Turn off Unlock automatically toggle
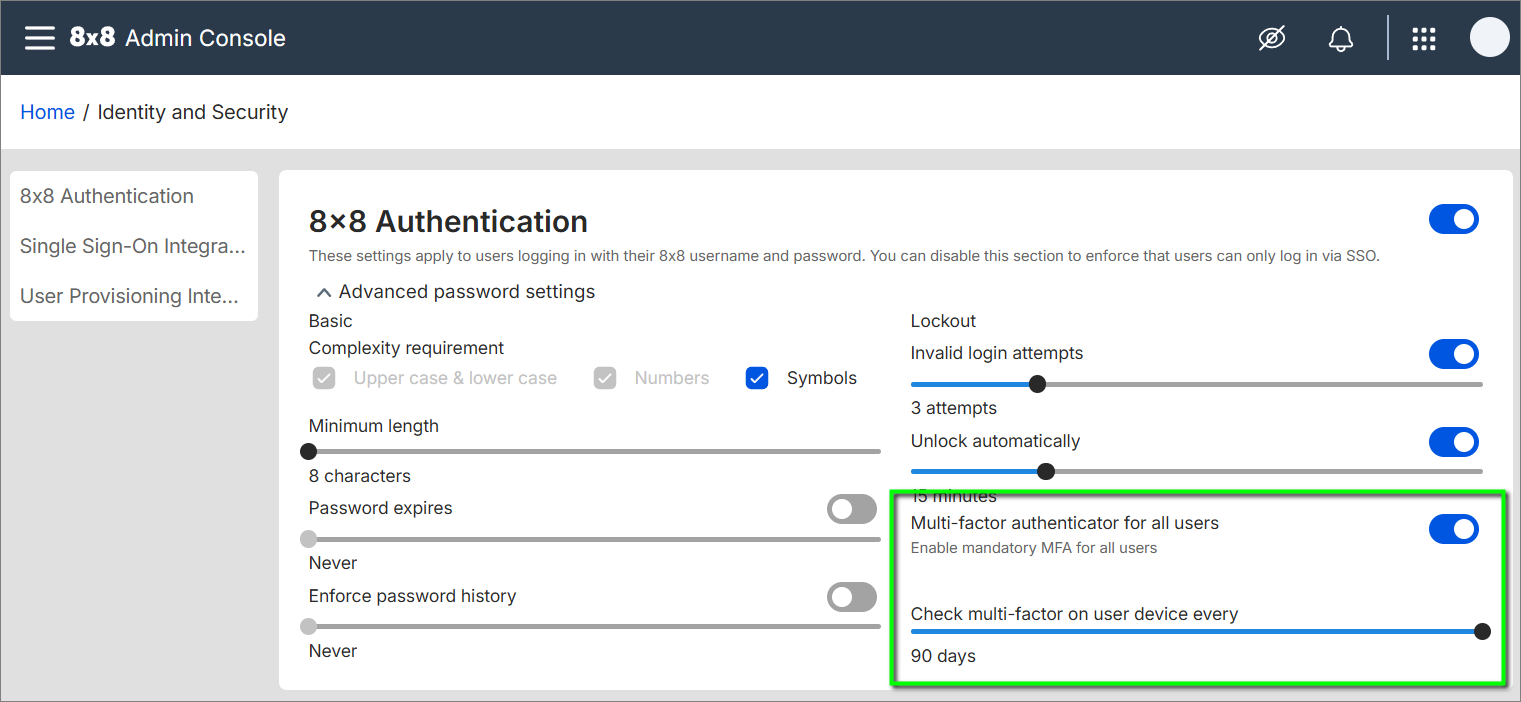Image resolution: width=1521 pixels, height=702 pixels. (1453, 442)
